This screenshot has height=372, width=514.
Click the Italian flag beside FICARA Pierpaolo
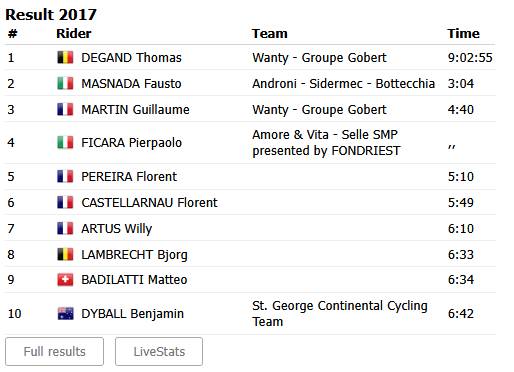pyautogui.click(x=65, y=142)
